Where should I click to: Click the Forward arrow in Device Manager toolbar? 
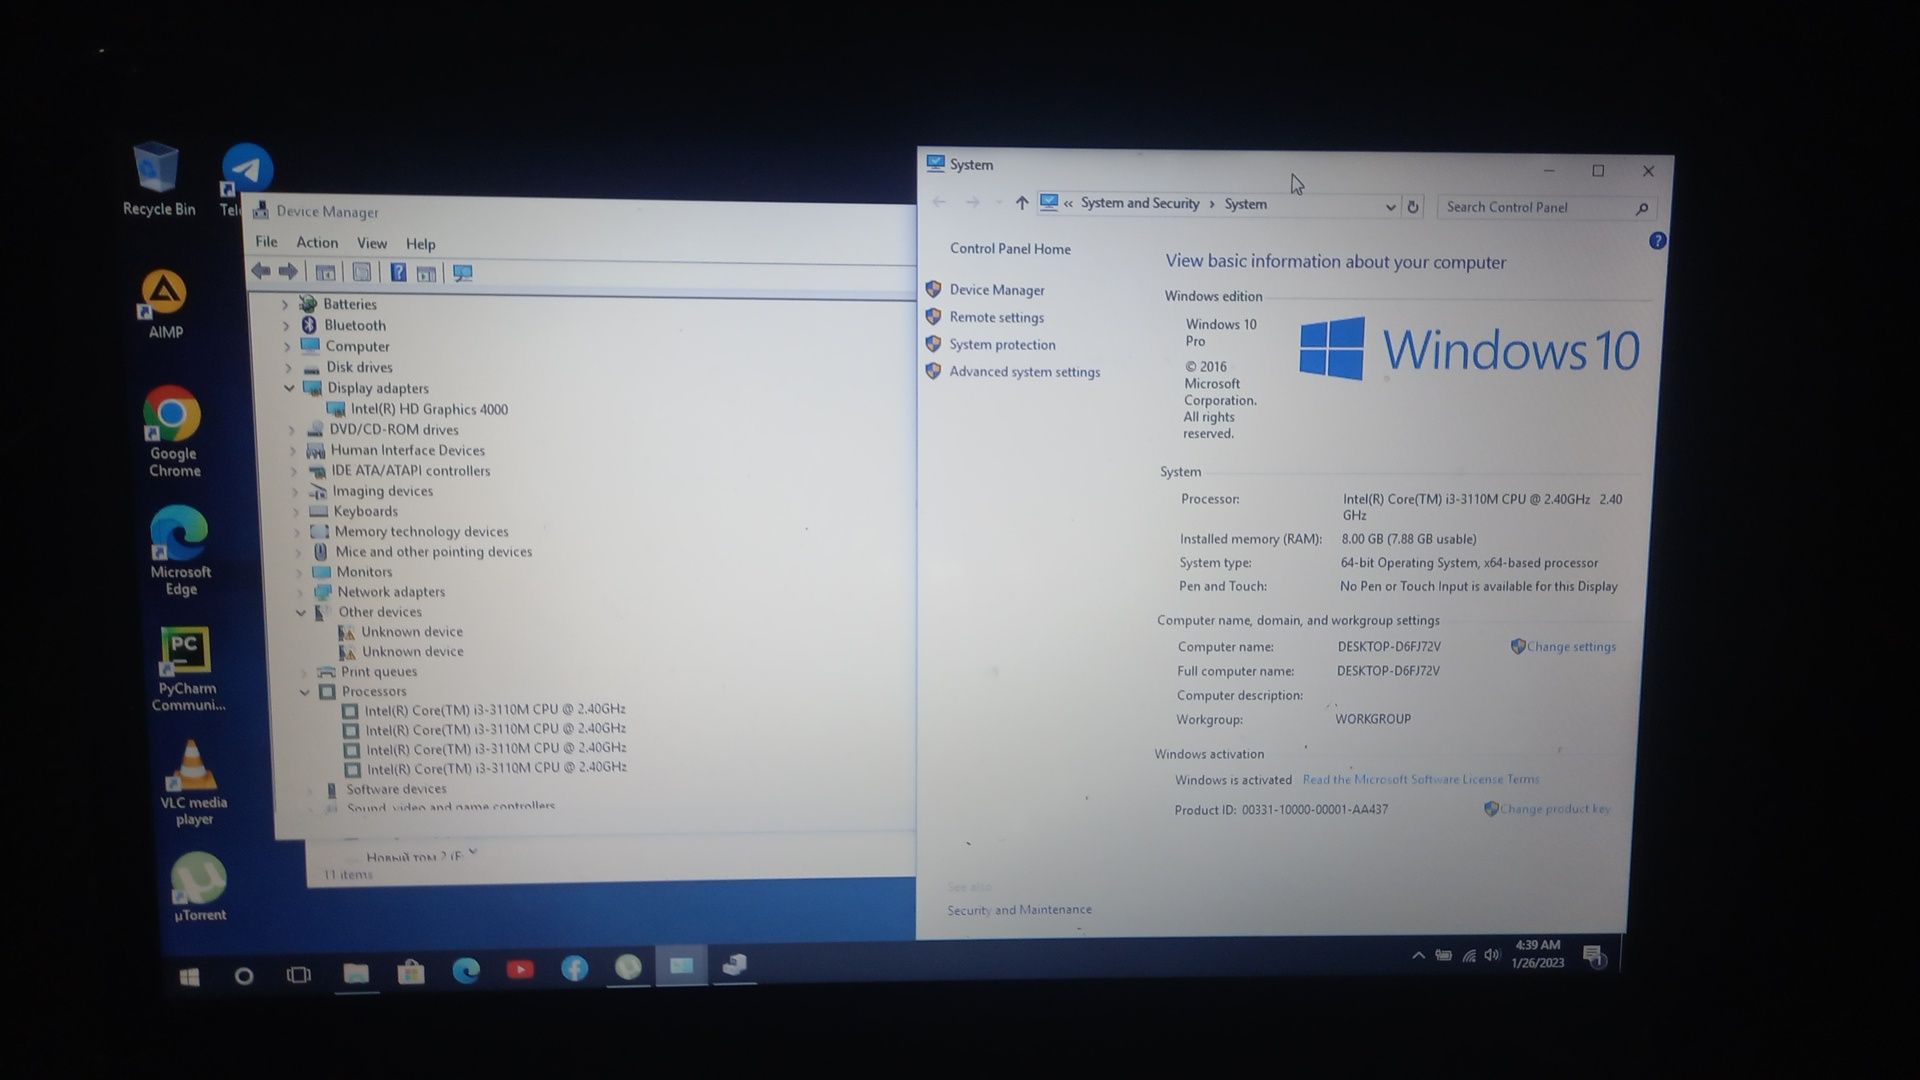tap(288, 271)
